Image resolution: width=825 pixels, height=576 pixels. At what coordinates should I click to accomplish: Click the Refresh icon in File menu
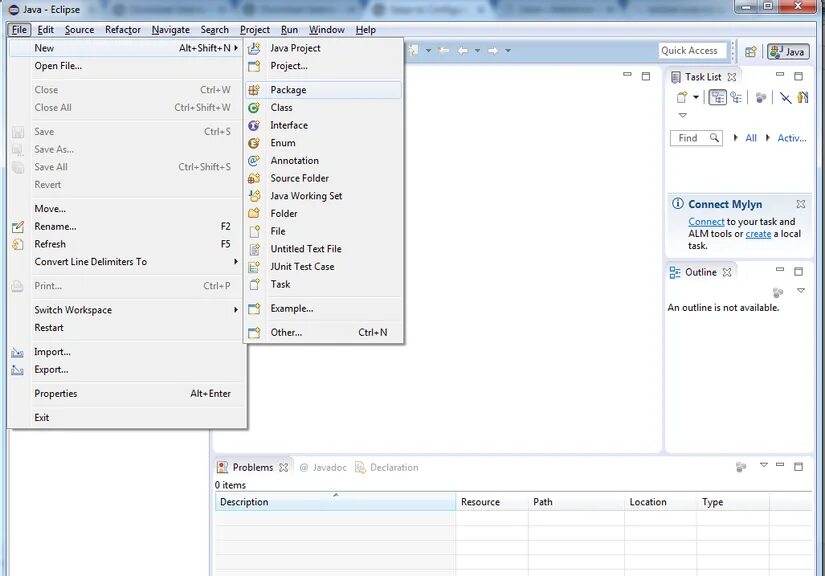coord(18,244)
